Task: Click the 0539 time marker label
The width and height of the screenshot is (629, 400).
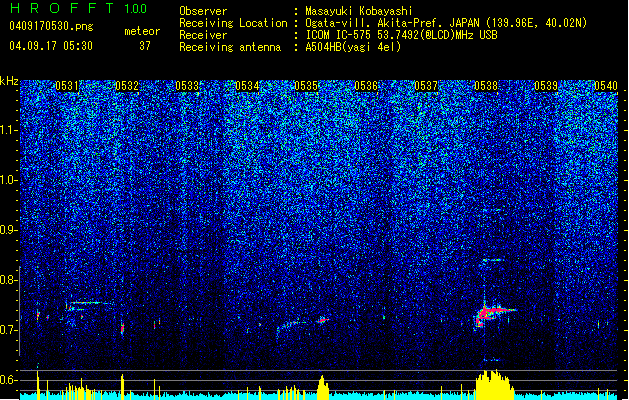Action: (546, 86)
